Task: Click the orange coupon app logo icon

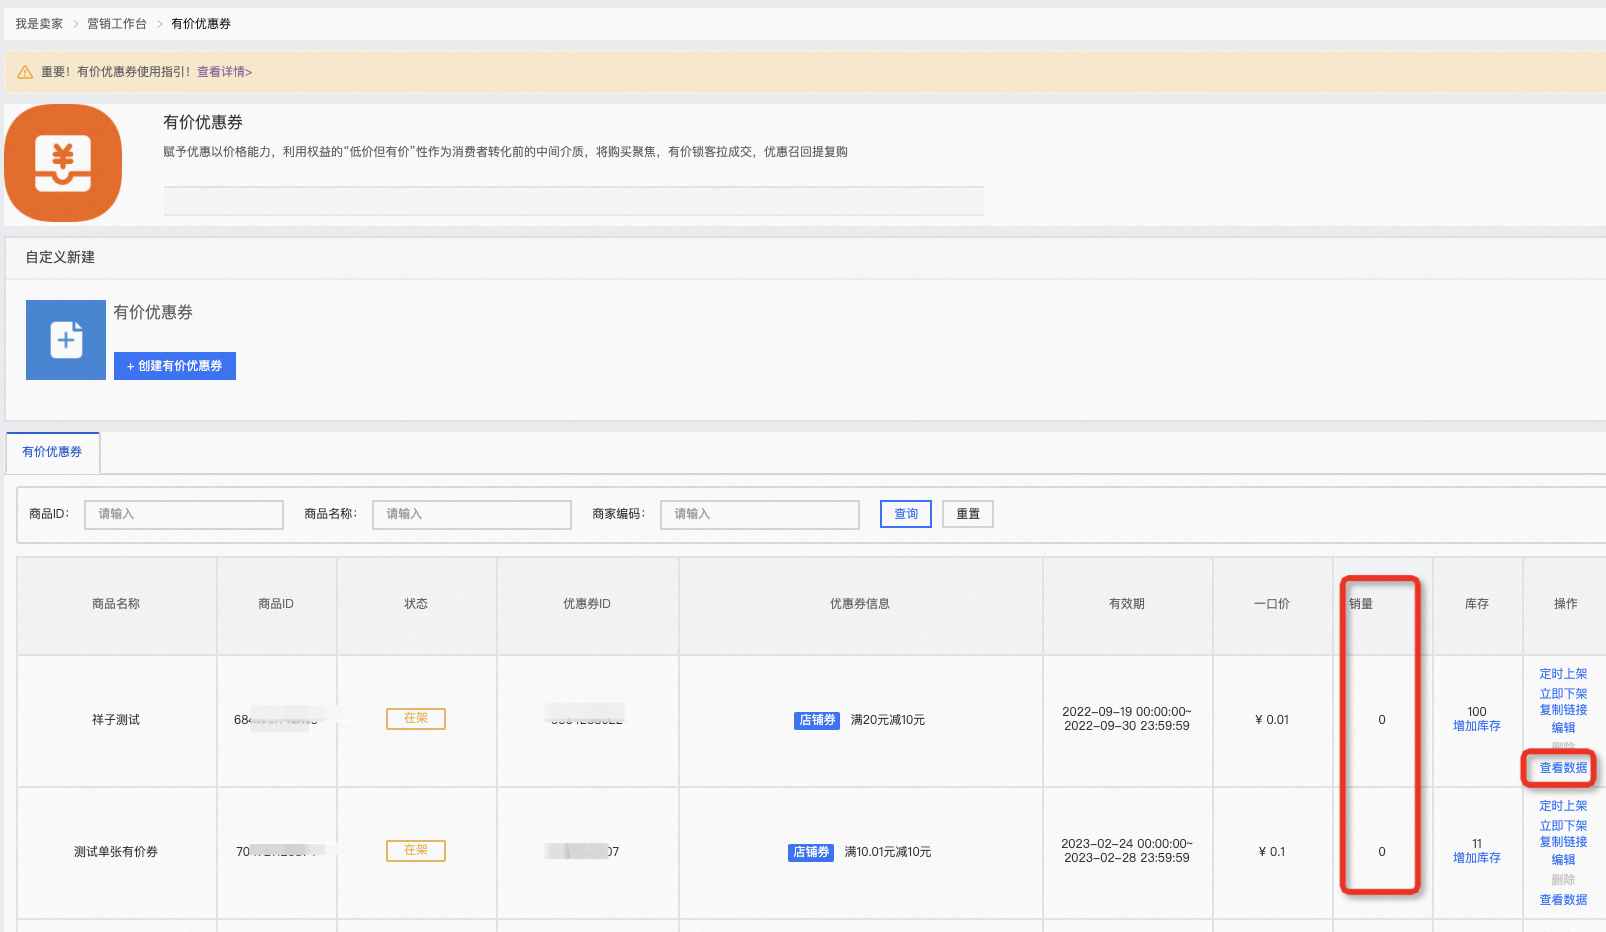Action: (63, 163)
